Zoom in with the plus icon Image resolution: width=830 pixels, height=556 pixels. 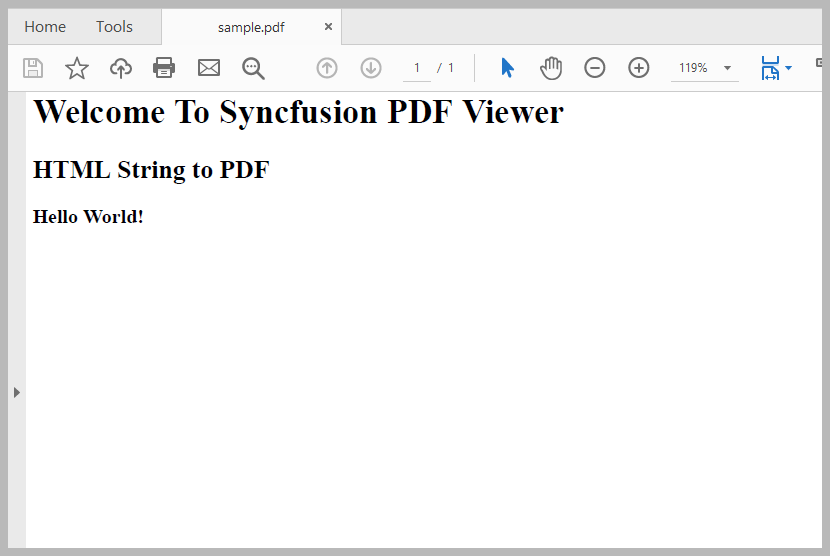(x=638, y=68)
